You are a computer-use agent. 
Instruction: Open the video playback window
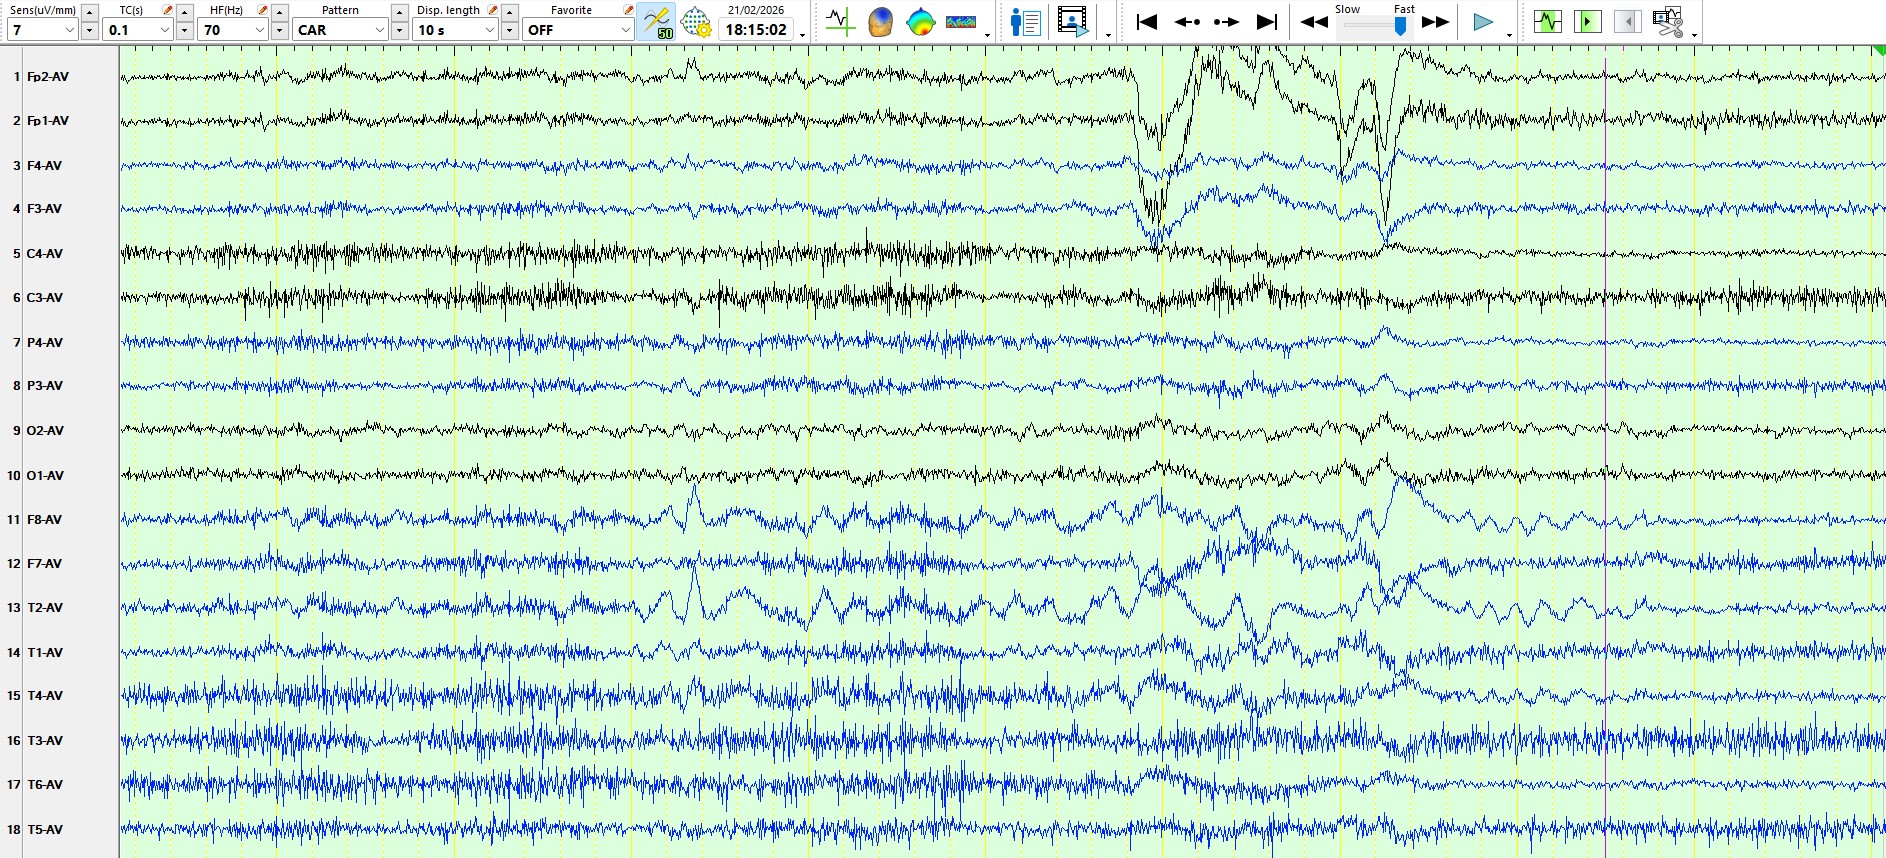(1073, 22)
